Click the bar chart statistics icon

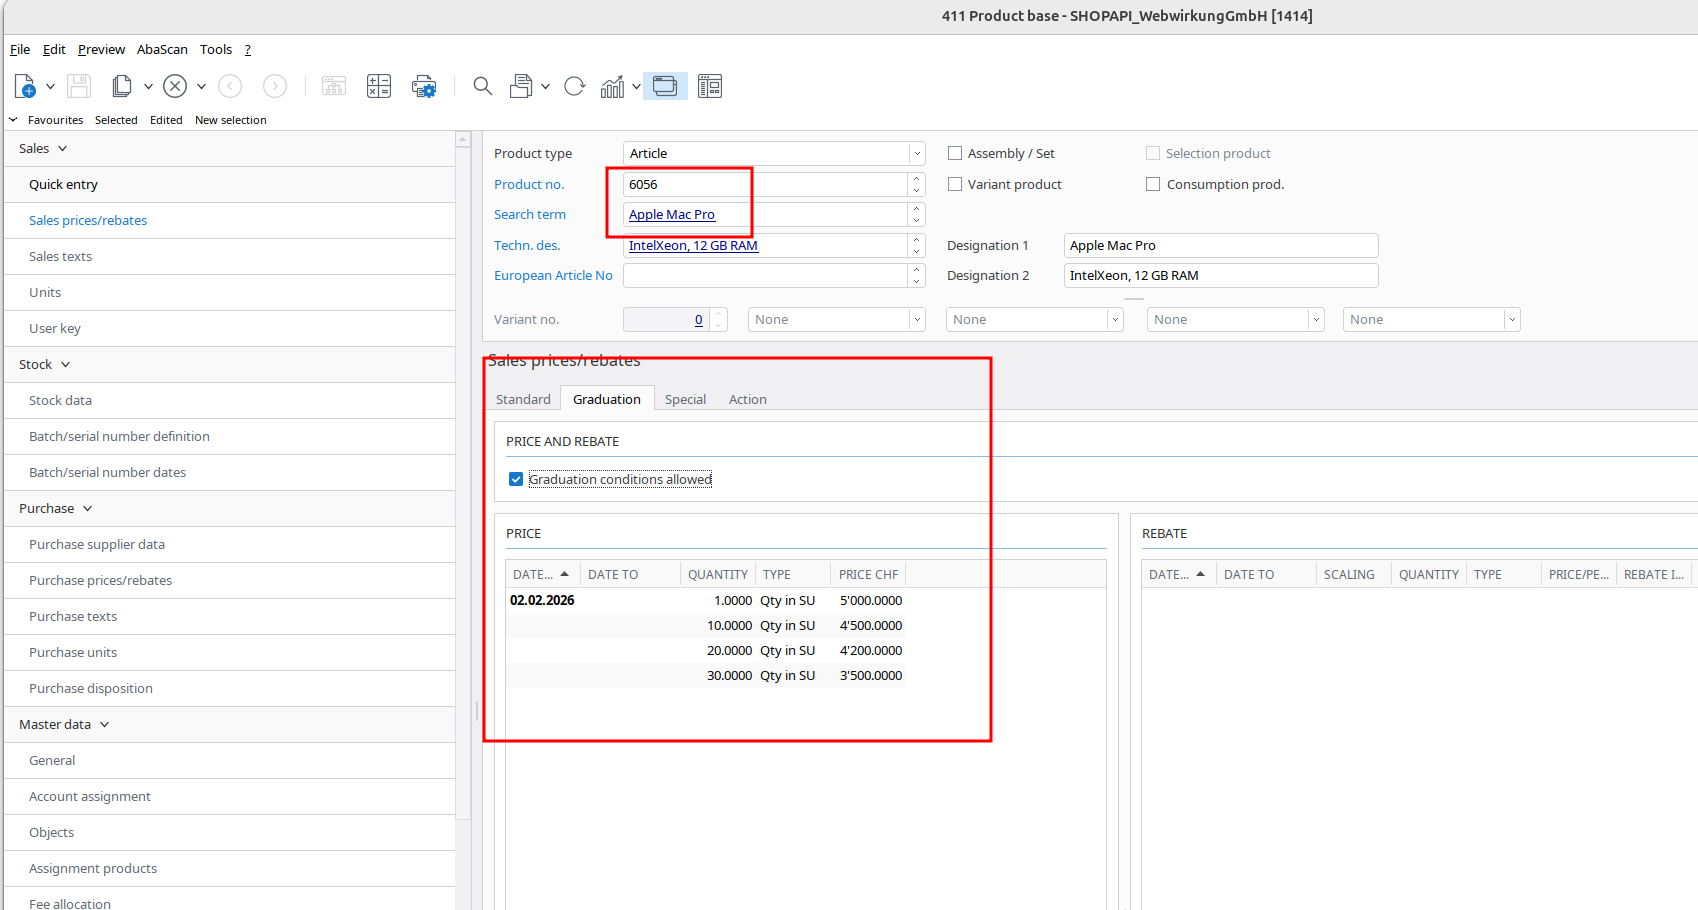[x=612, y=87]
